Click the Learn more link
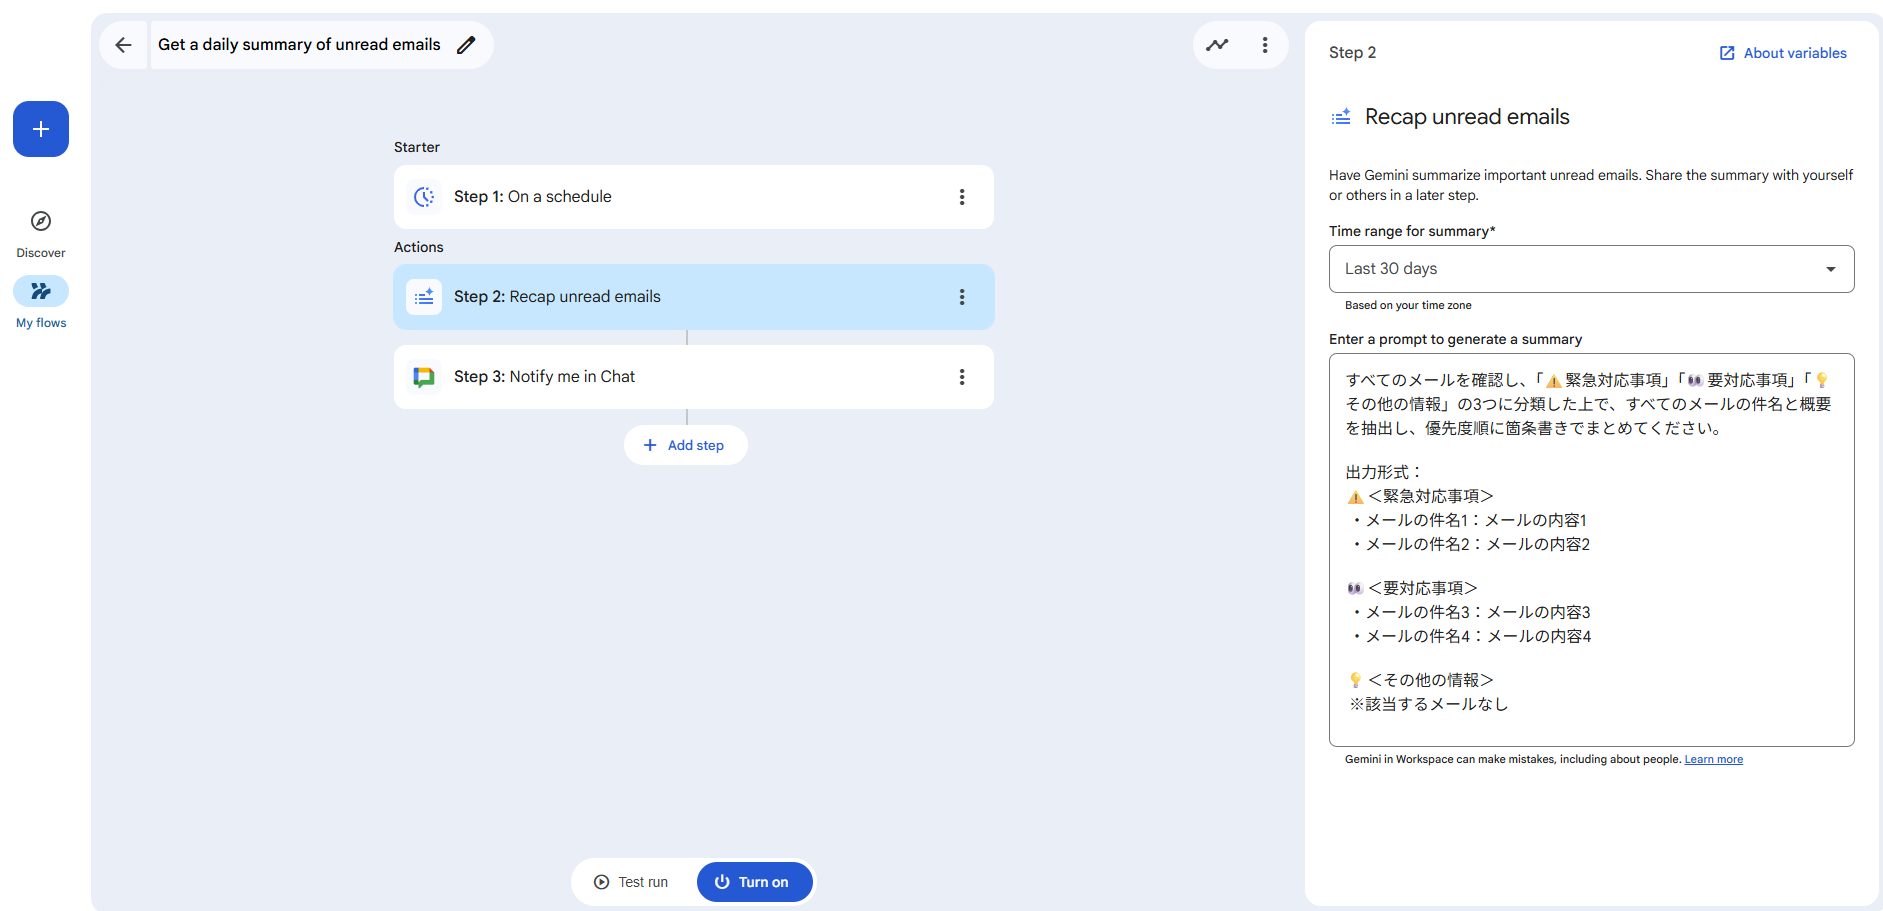 (1713, 760)
